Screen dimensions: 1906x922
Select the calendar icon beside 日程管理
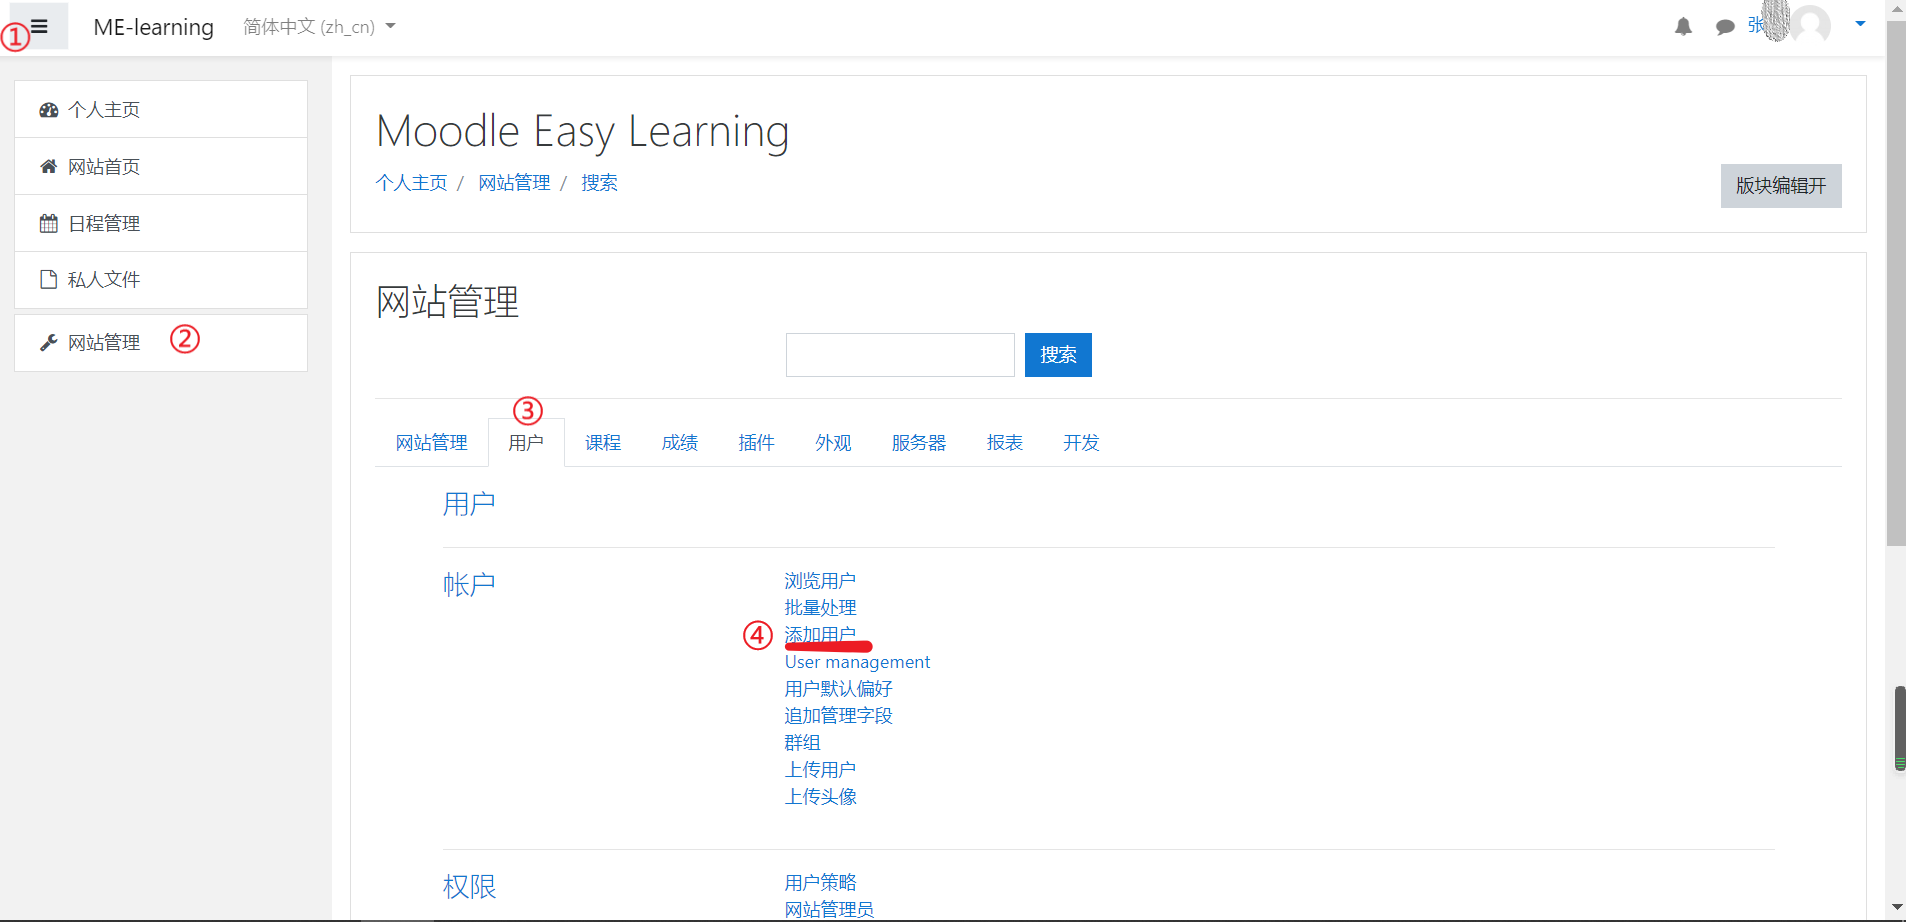(x=48, y=222)
